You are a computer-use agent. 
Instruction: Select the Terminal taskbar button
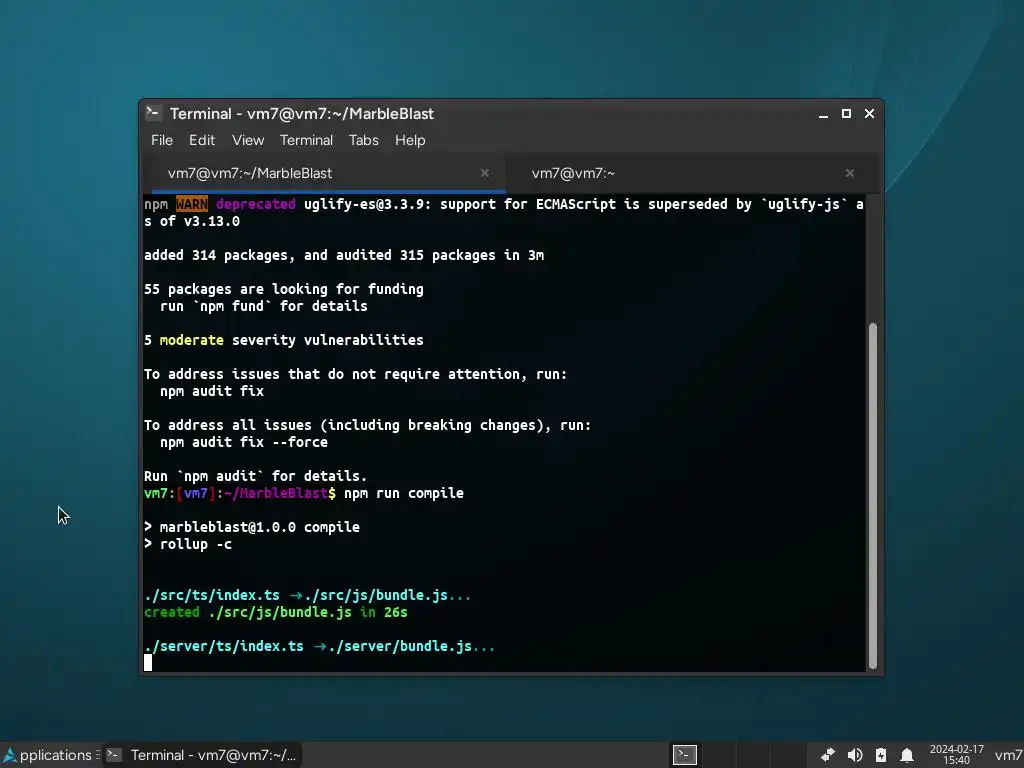click(202, 755)
